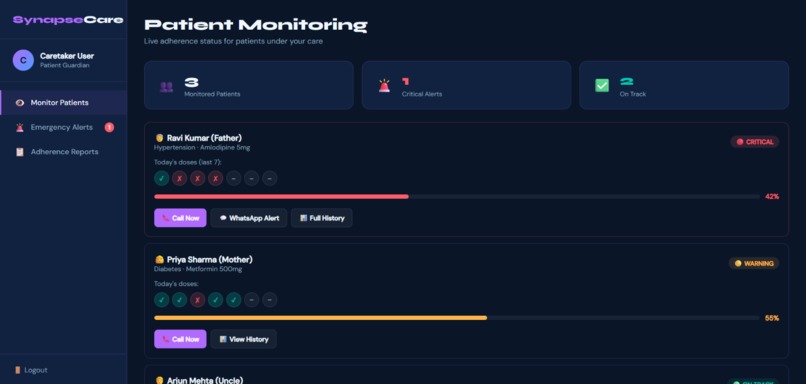Click Priya Sharma's second dose checkmark circle
Viewport: 806px width, 384px height.
pyautogui.click(x=179, y=300)
